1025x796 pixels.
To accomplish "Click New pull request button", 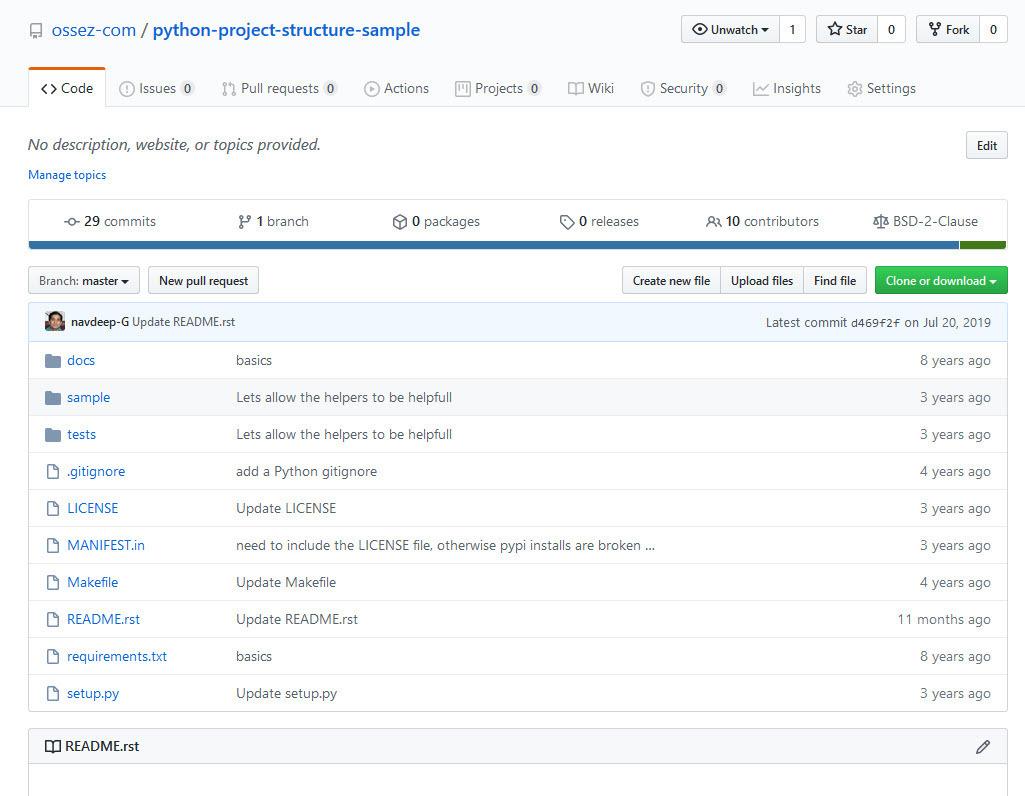I will click(203, 280).
